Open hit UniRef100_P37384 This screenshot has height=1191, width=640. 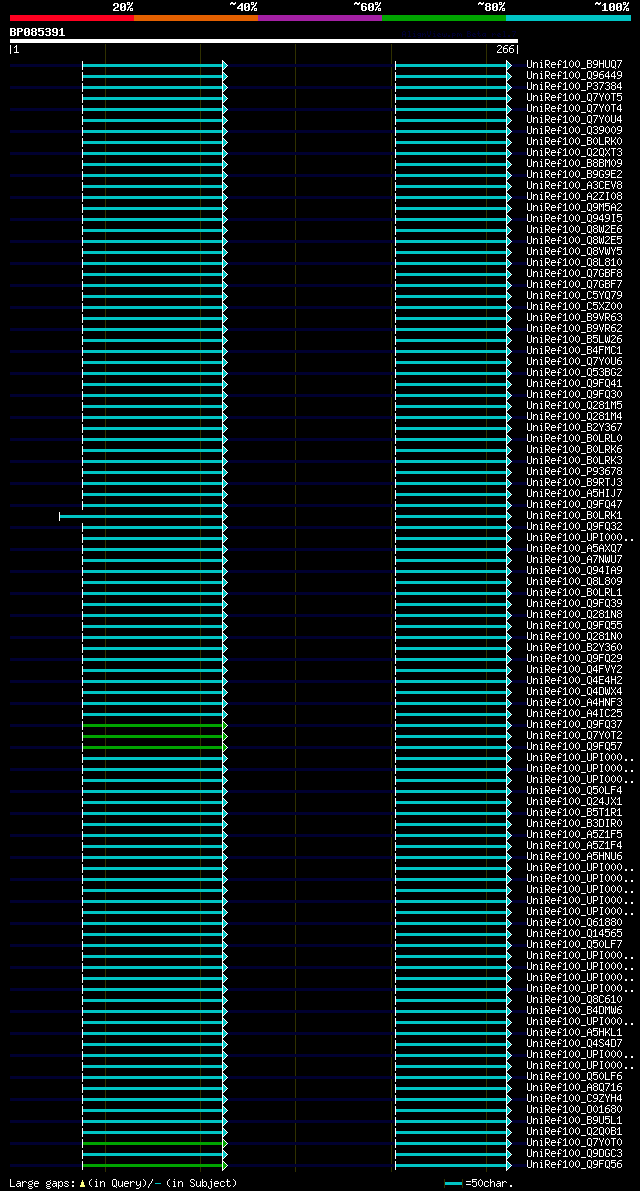[574, 87]
